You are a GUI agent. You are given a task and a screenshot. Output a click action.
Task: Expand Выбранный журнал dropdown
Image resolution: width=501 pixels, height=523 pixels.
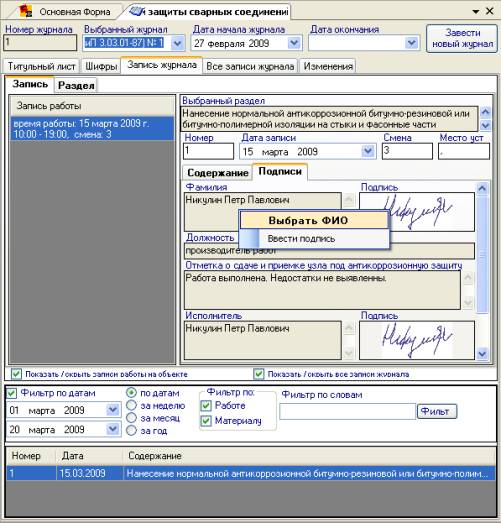[x=177, y=43]
